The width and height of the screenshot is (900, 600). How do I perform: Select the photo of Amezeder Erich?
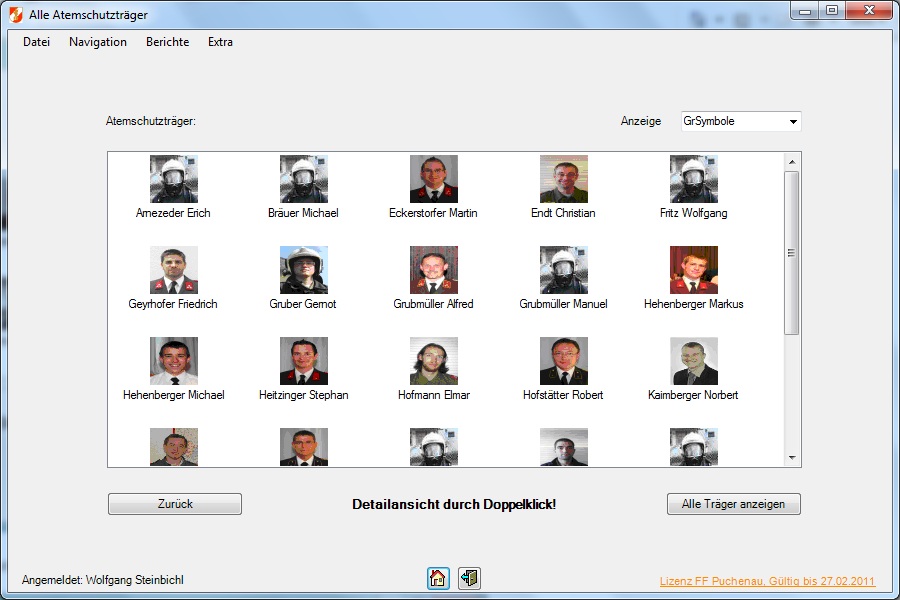point(174,179)
